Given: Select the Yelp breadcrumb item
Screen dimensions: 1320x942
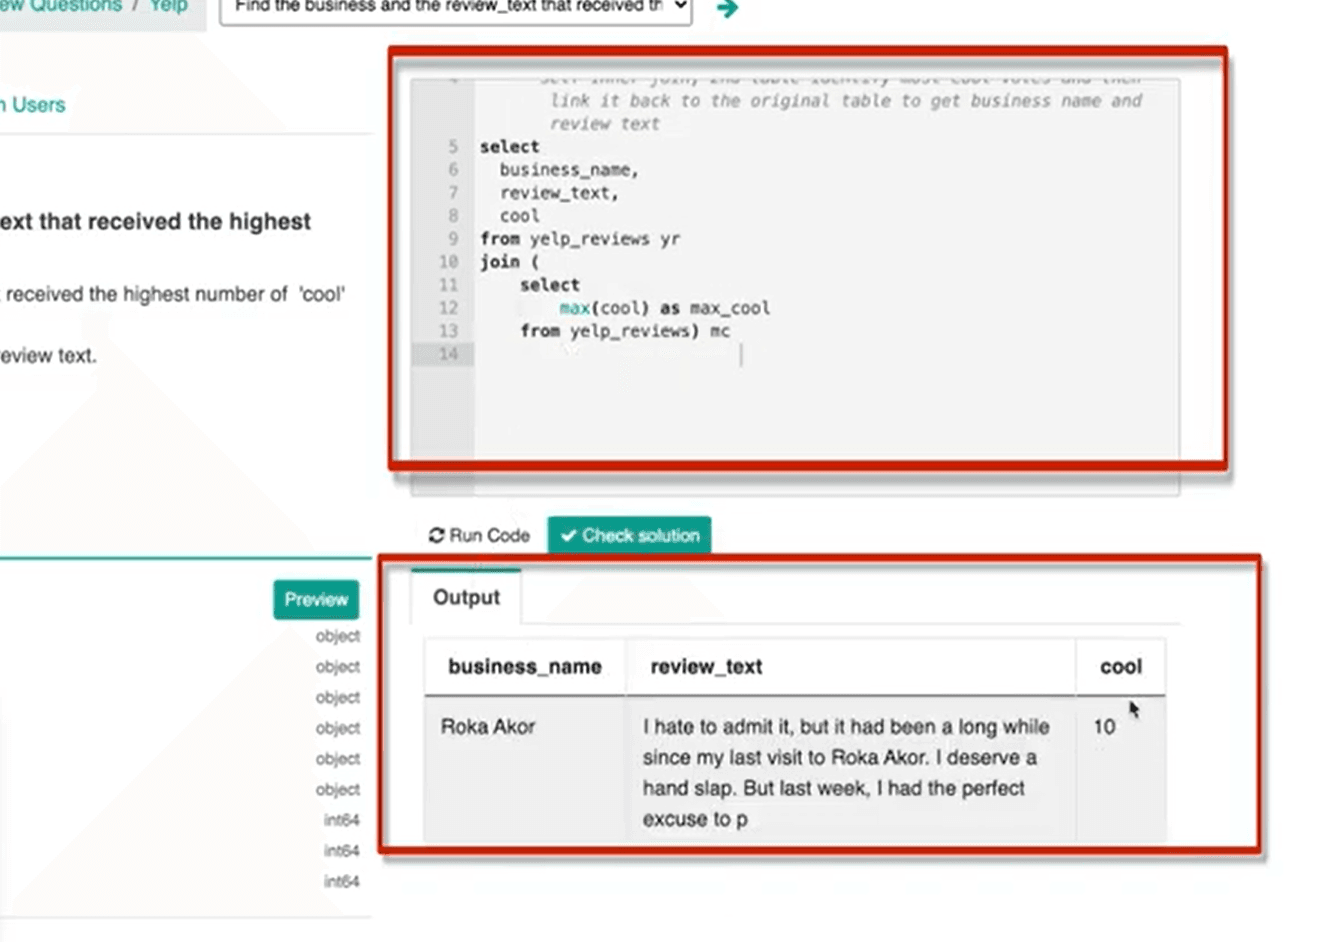Looking at the screenshot, I should (165, 5).
